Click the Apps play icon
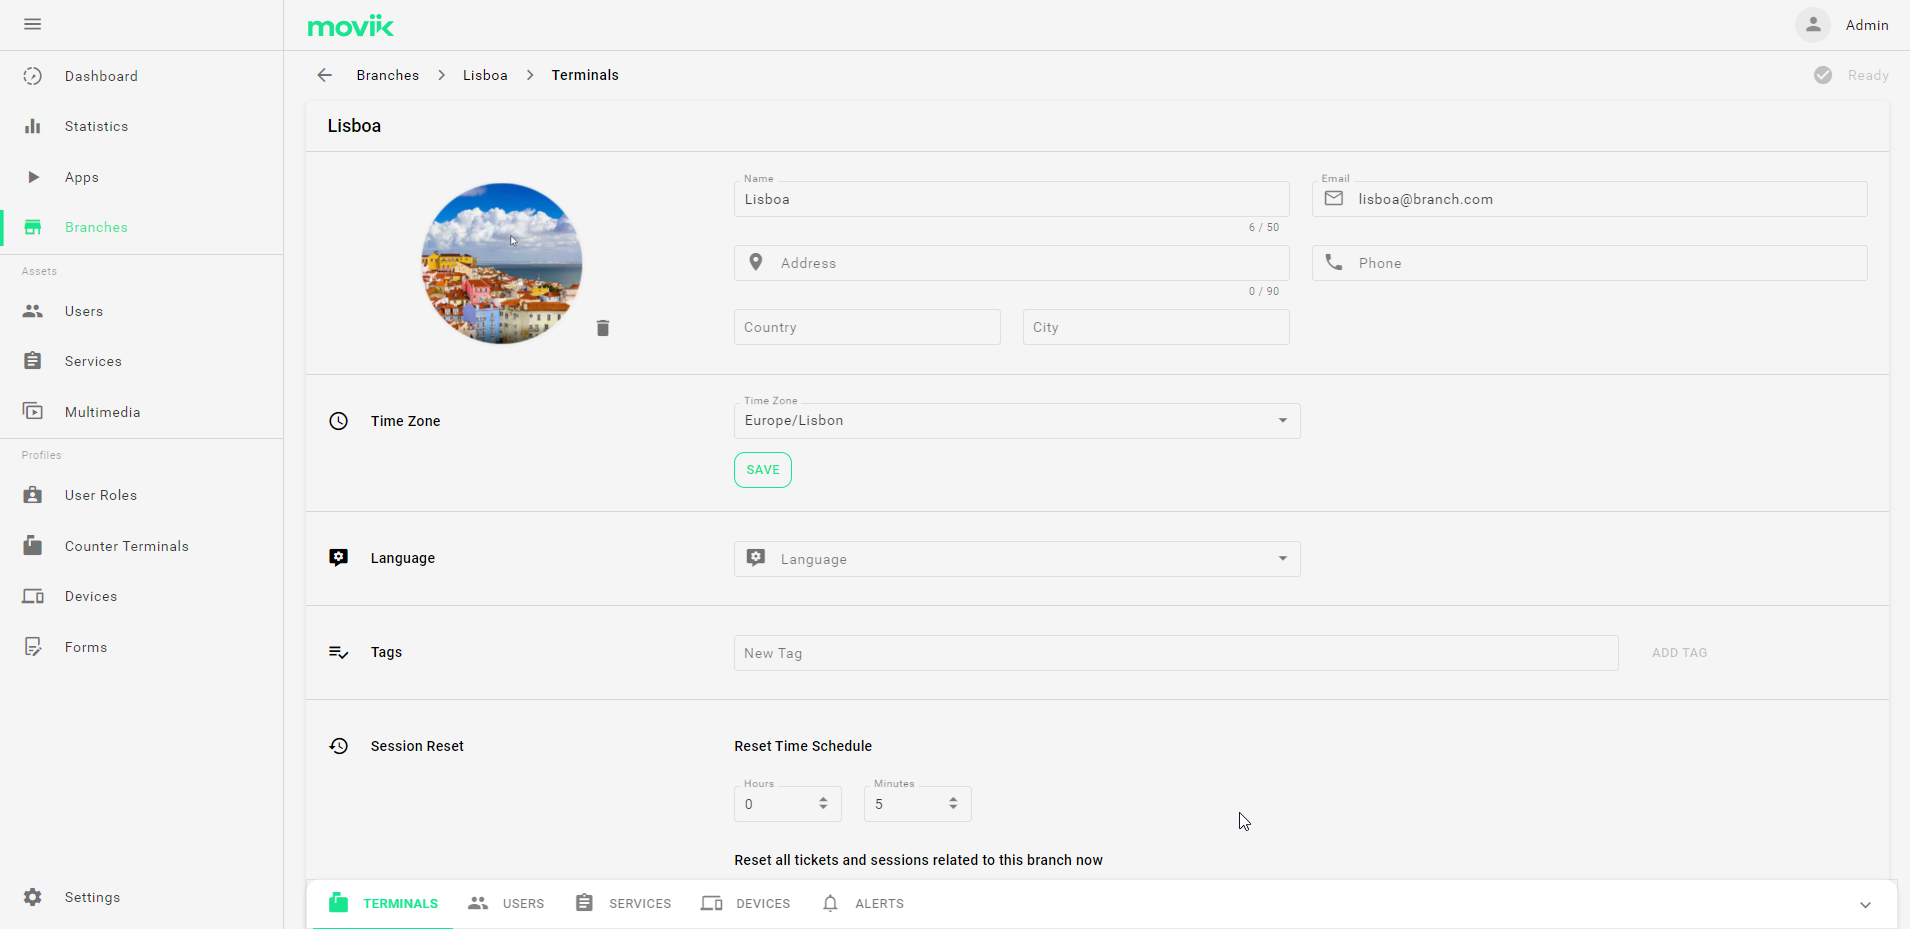This screenshot has height=929, width=1910. 33,177
